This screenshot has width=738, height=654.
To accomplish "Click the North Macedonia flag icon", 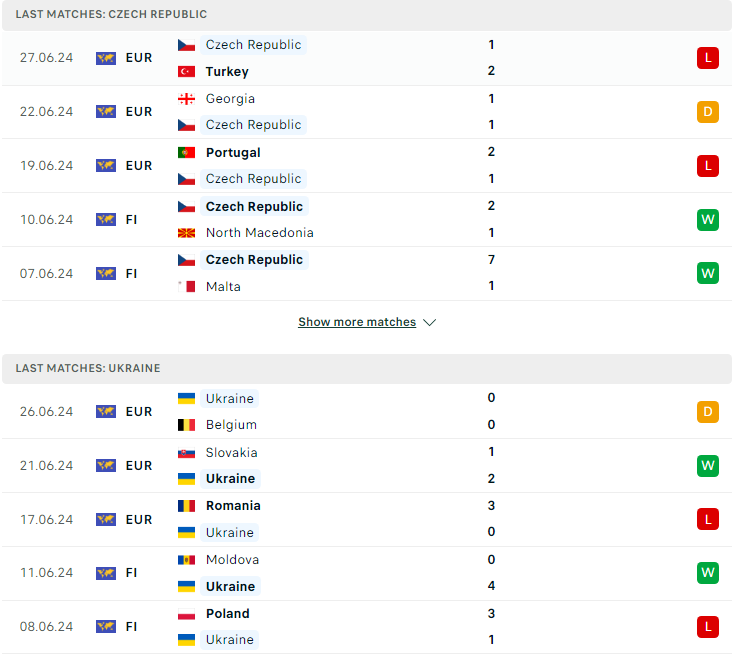I will pyautogui.click(x=186, y=233).
